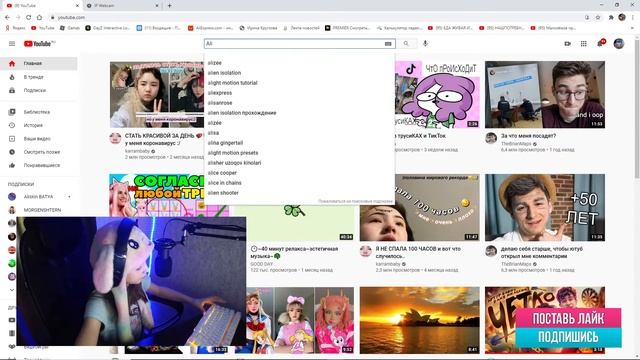Open a new browser tab with plus
640x360 pixels.
tap(169, 5)
